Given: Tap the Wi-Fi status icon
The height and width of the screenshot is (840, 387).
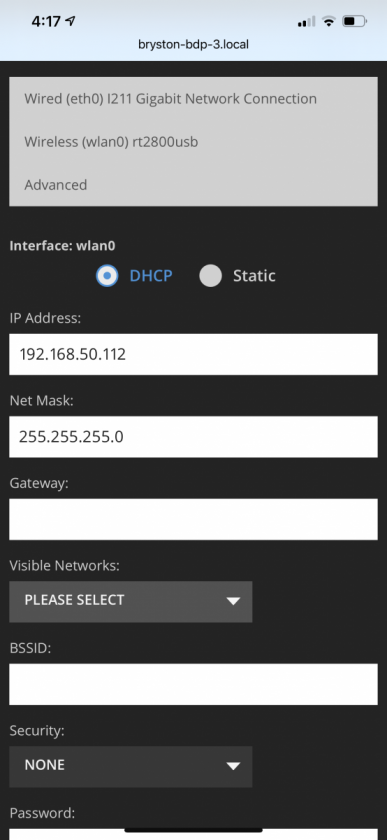Looking at the screenshot, I should click(329, 21).
